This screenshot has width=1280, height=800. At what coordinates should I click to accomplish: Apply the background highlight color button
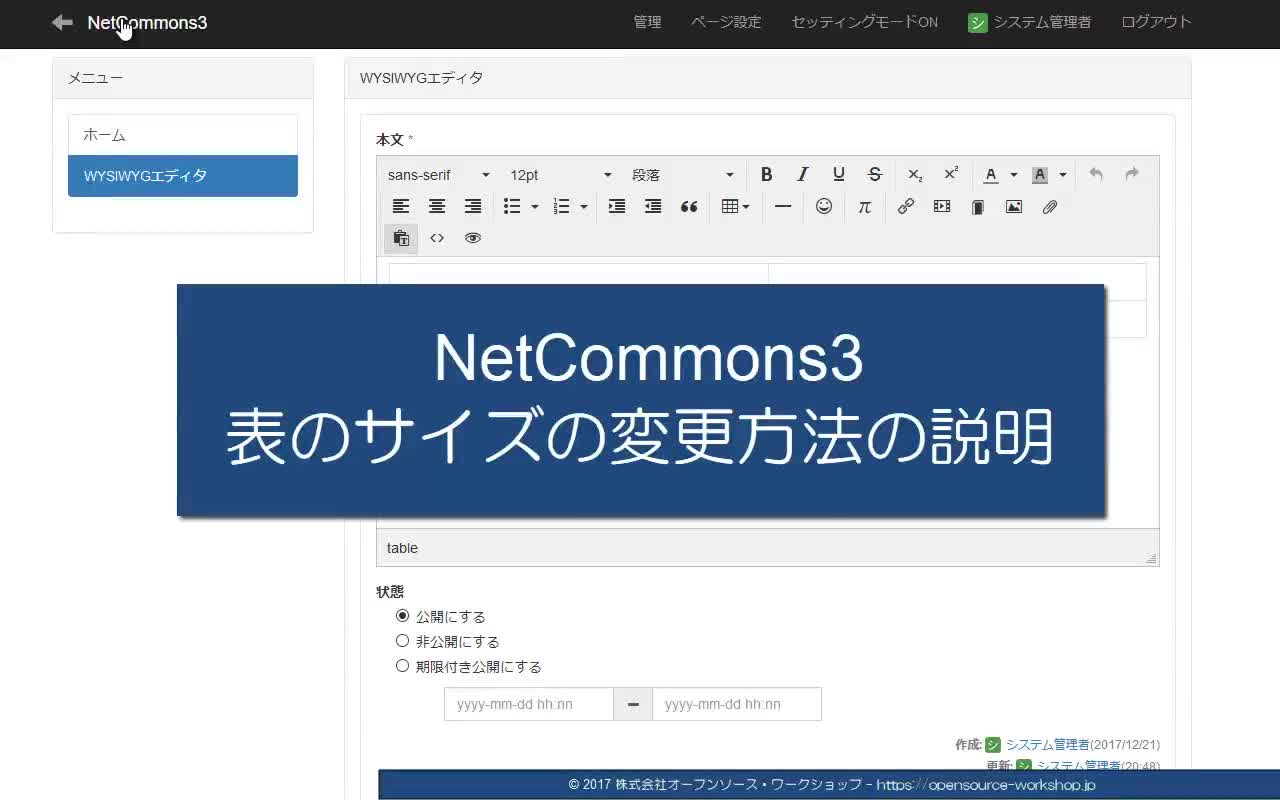1040,174
